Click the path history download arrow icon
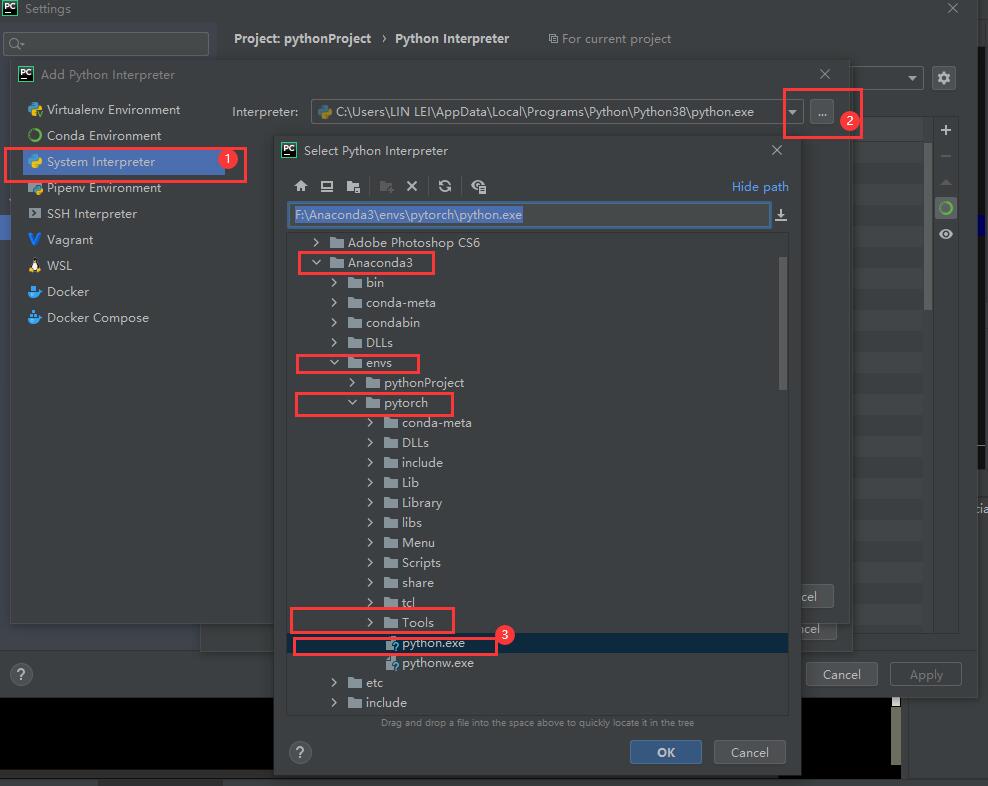Viewport: 988px width, 786px height. click(781, 215)
